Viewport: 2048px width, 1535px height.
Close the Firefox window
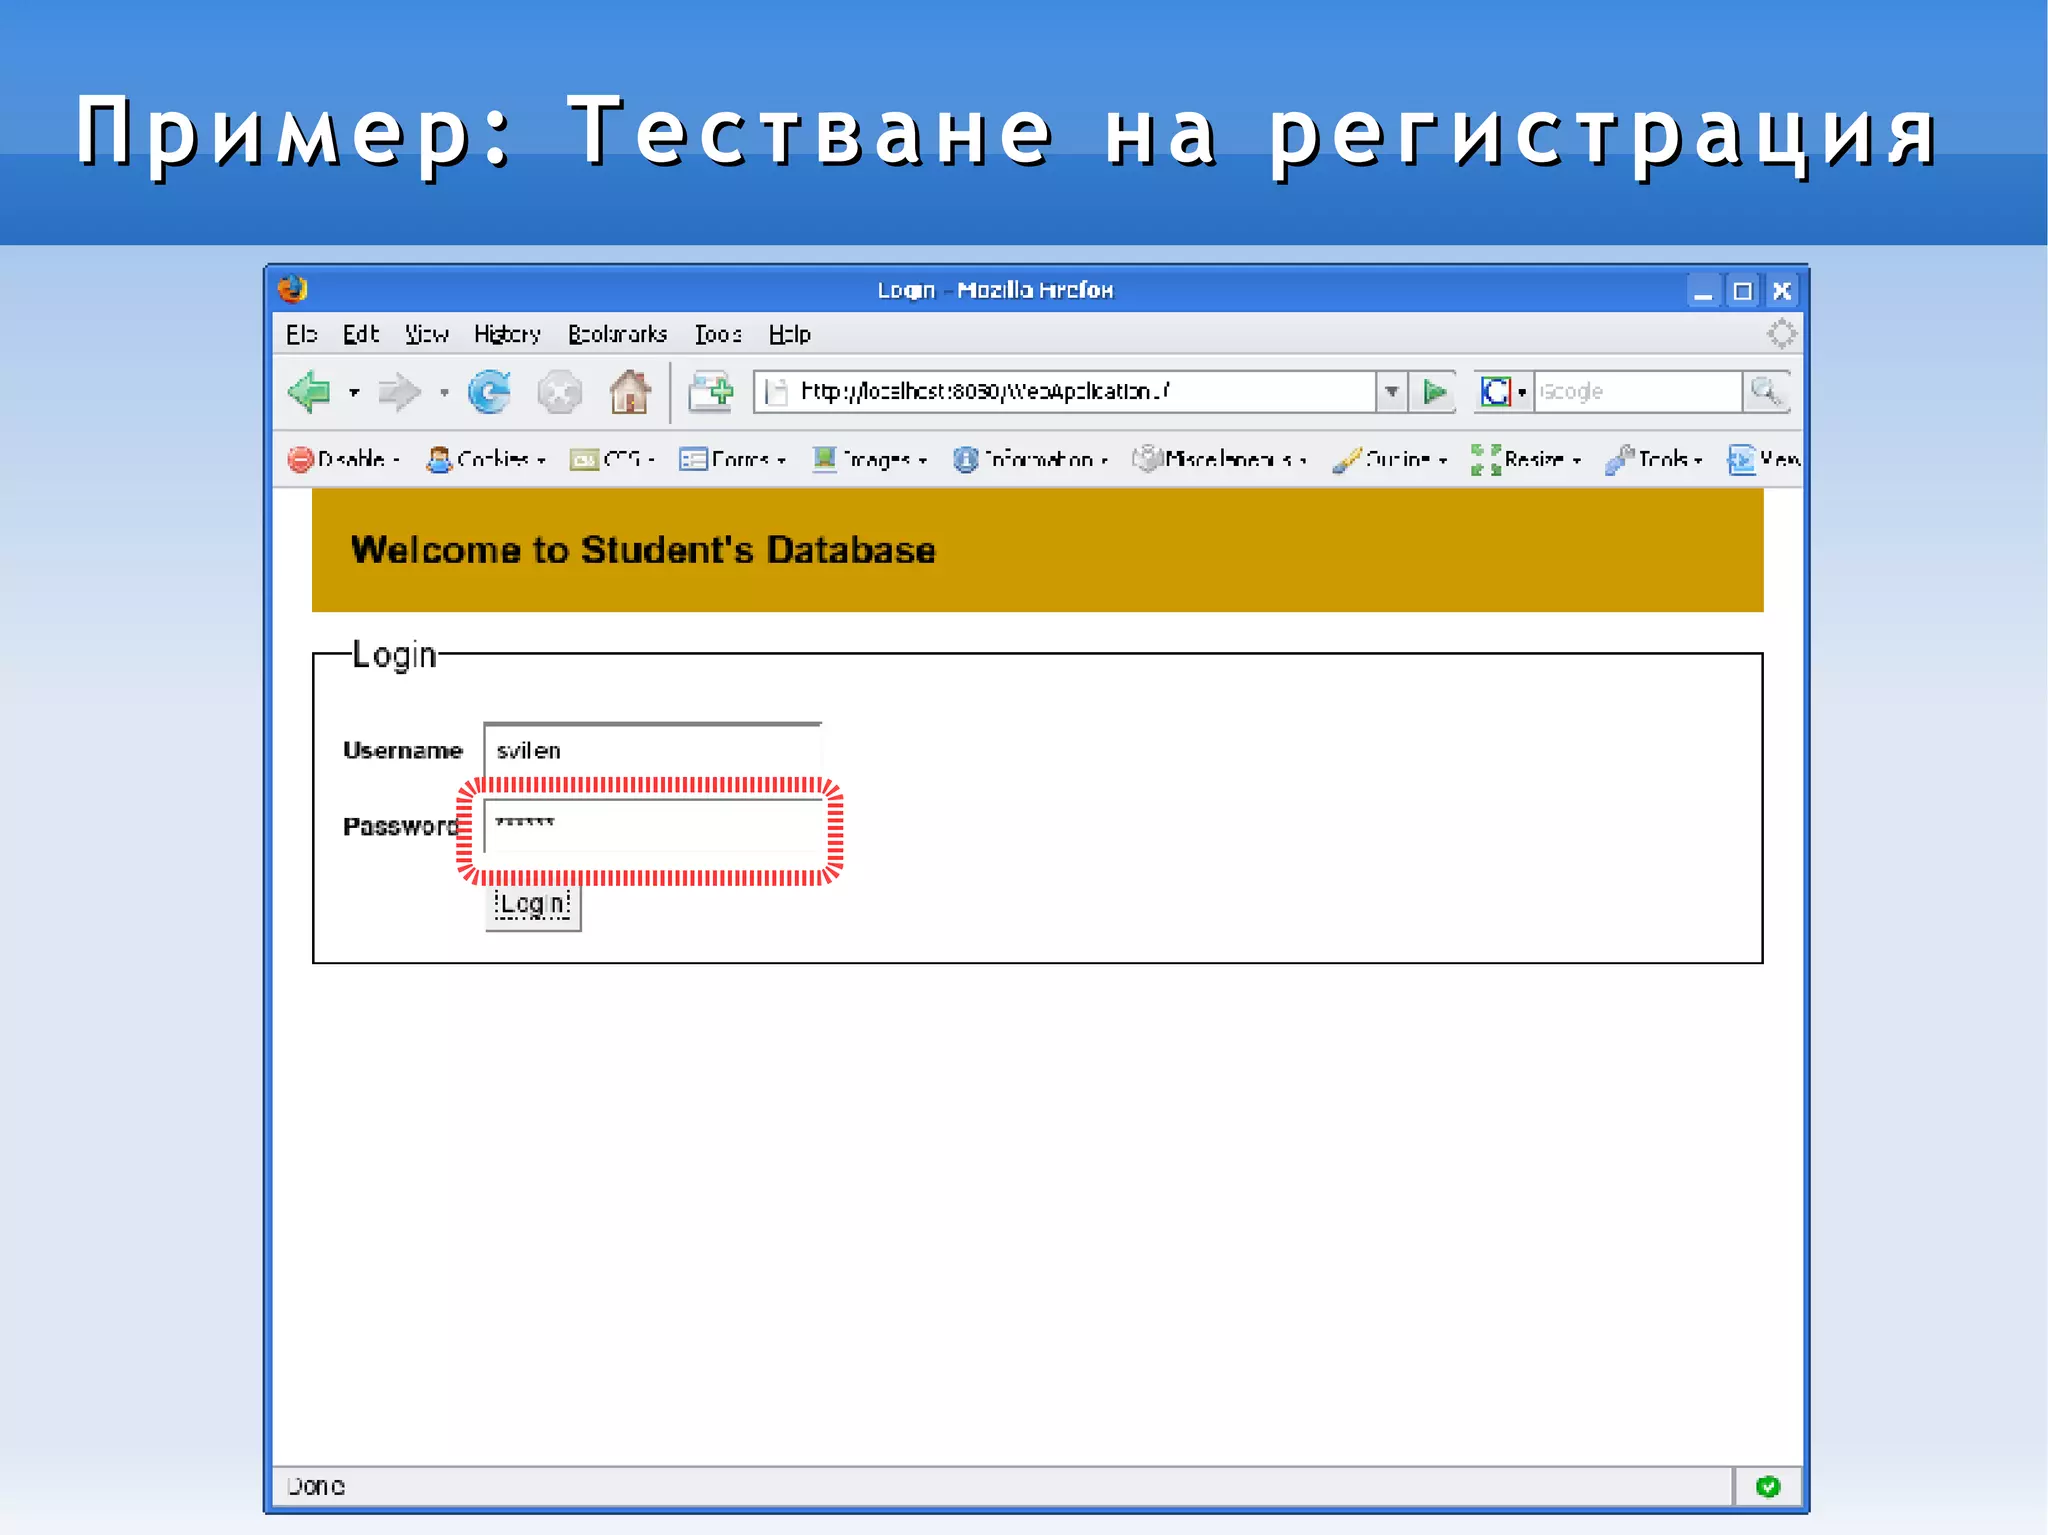1781,291
